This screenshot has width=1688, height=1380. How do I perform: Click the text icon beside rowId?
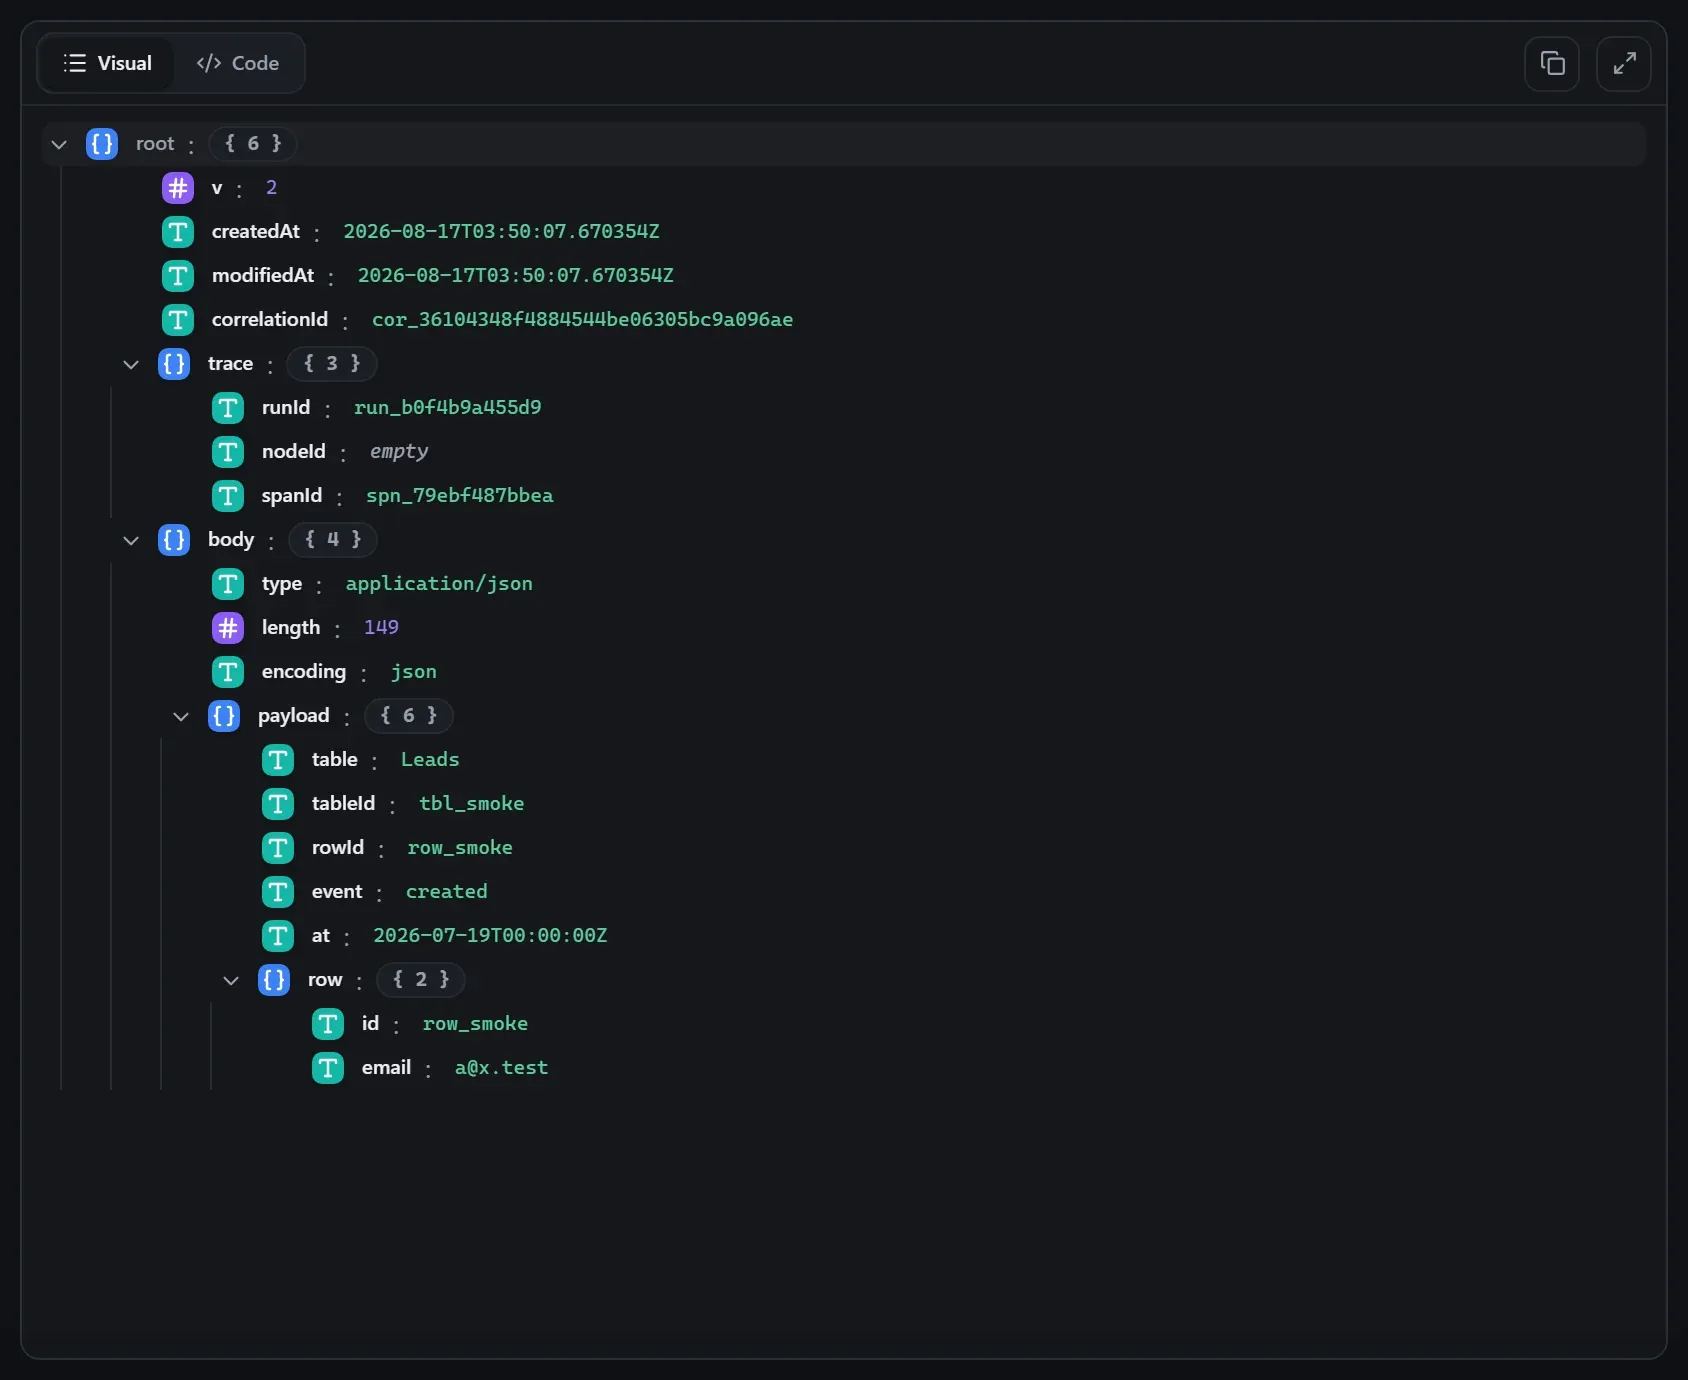(x=278, y=848)
